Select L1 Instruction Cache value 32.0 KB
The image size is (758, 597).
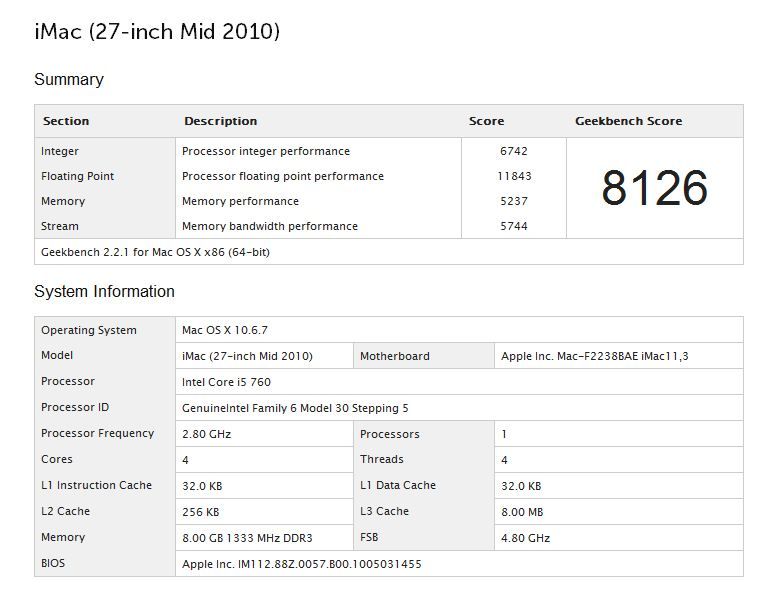[202, 486]
